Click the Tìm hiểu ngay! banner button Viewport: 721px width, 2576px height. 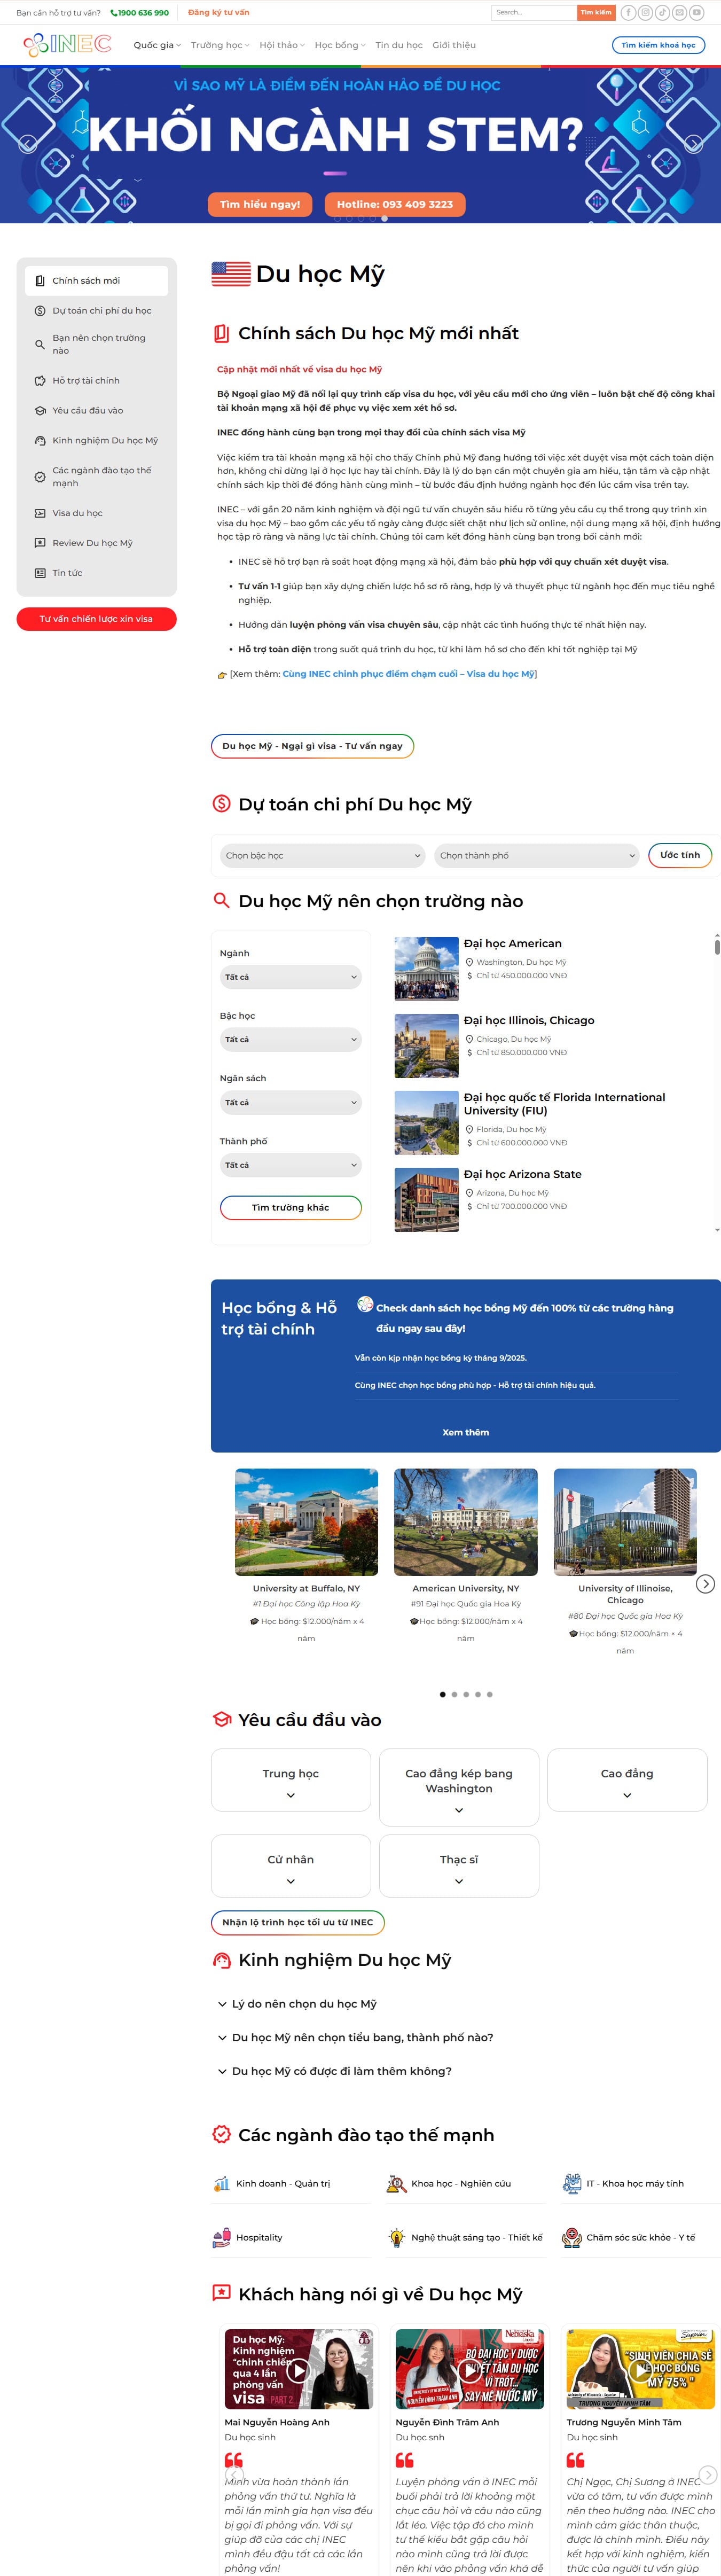pos(260,204)
